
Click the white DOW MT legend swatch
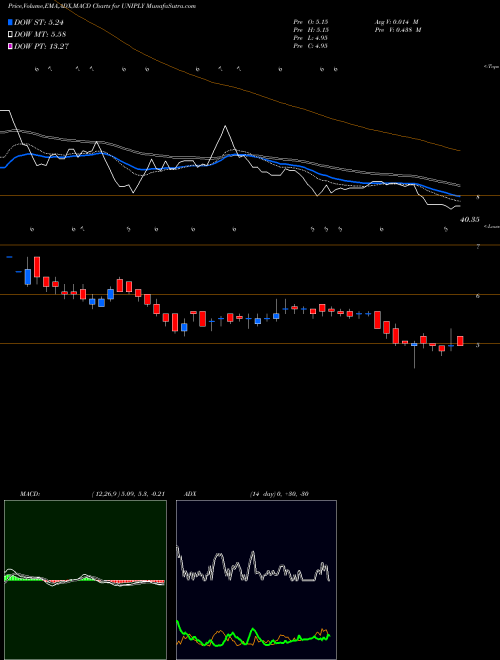[x=10, y=35]
